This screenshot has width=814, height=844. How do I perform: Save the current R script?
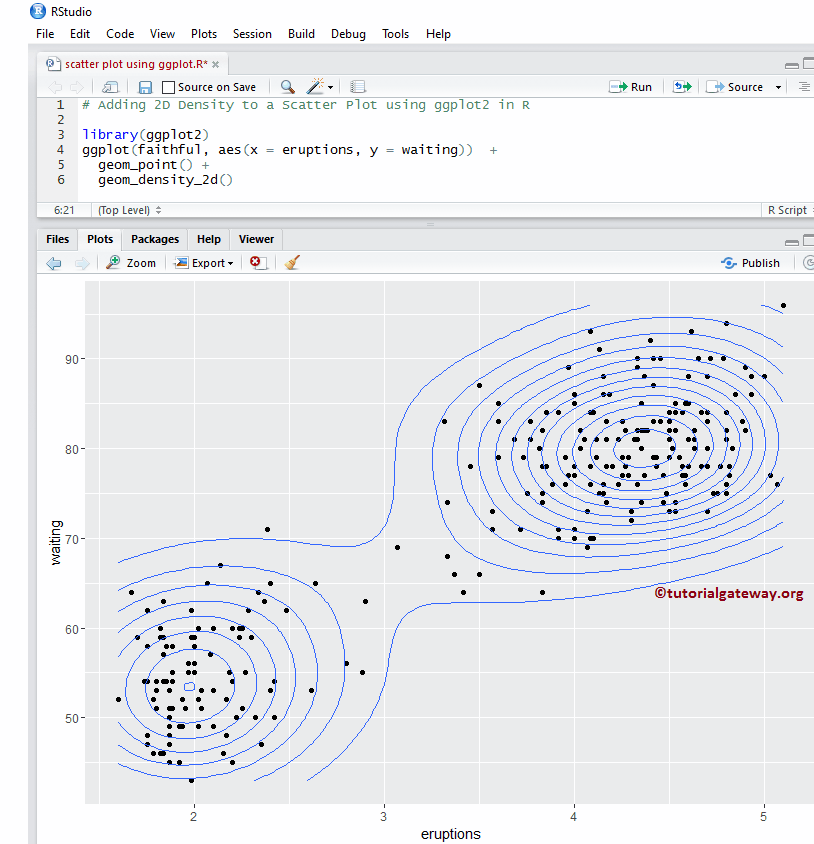tap(145, 87)
